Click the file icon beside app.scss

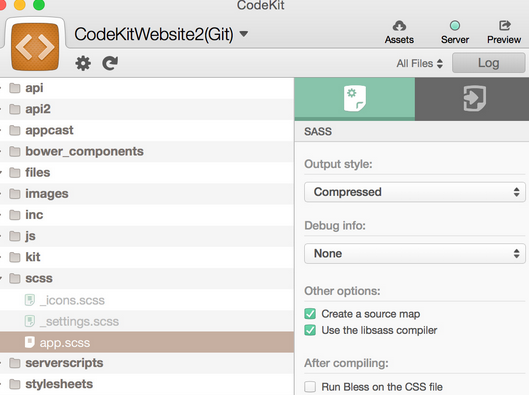point(30,342)
